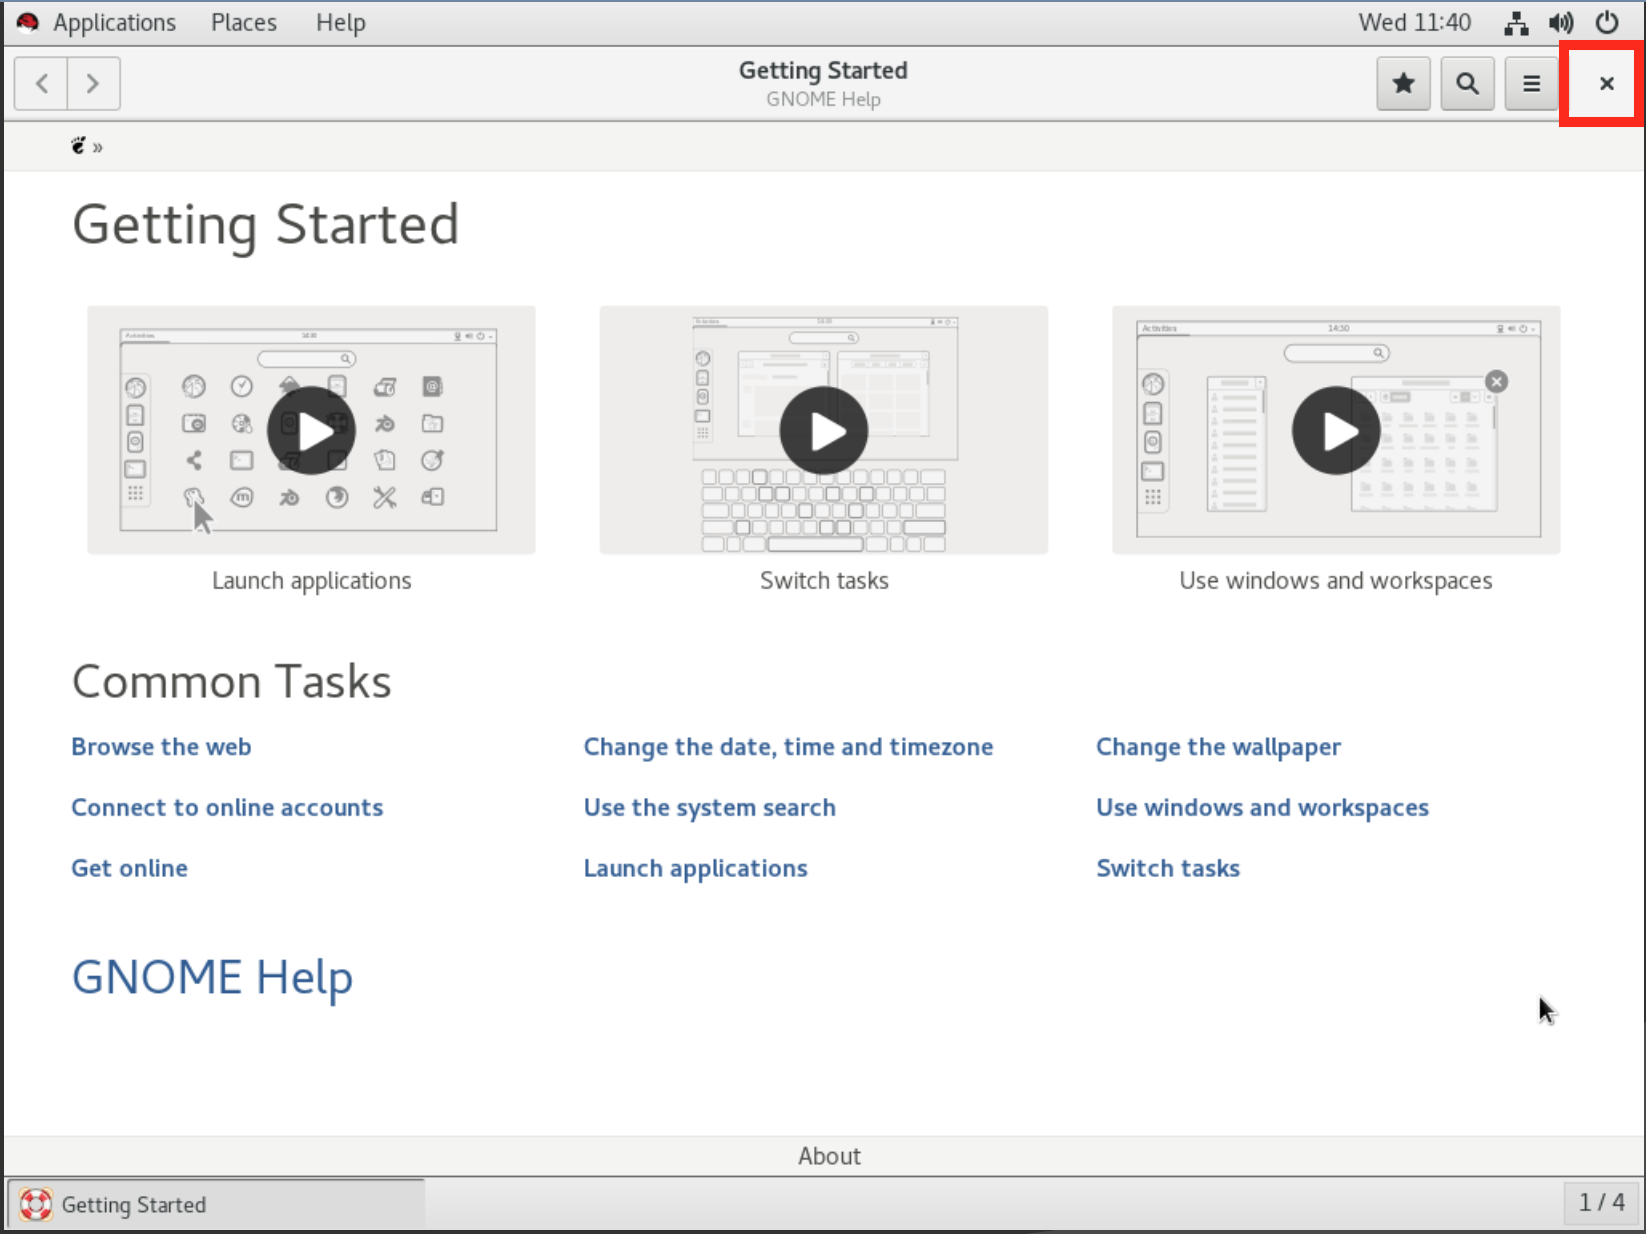Open the Places menu
This screenshot has width=1646, height=1234.
tap(243, 23)
